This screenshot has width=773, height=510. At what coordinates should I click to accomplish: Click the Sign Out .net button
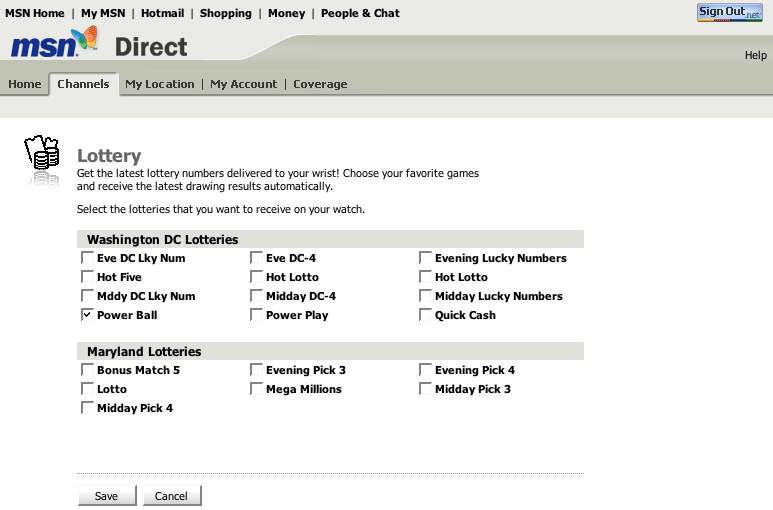pyautogui.click(x=730, y=12)
